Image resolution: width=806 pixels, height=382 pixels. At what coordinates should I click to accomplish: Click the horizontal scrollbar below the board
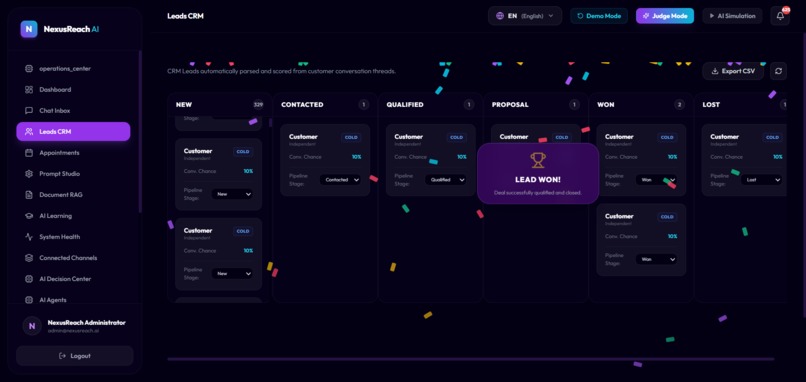click(470, 359)
